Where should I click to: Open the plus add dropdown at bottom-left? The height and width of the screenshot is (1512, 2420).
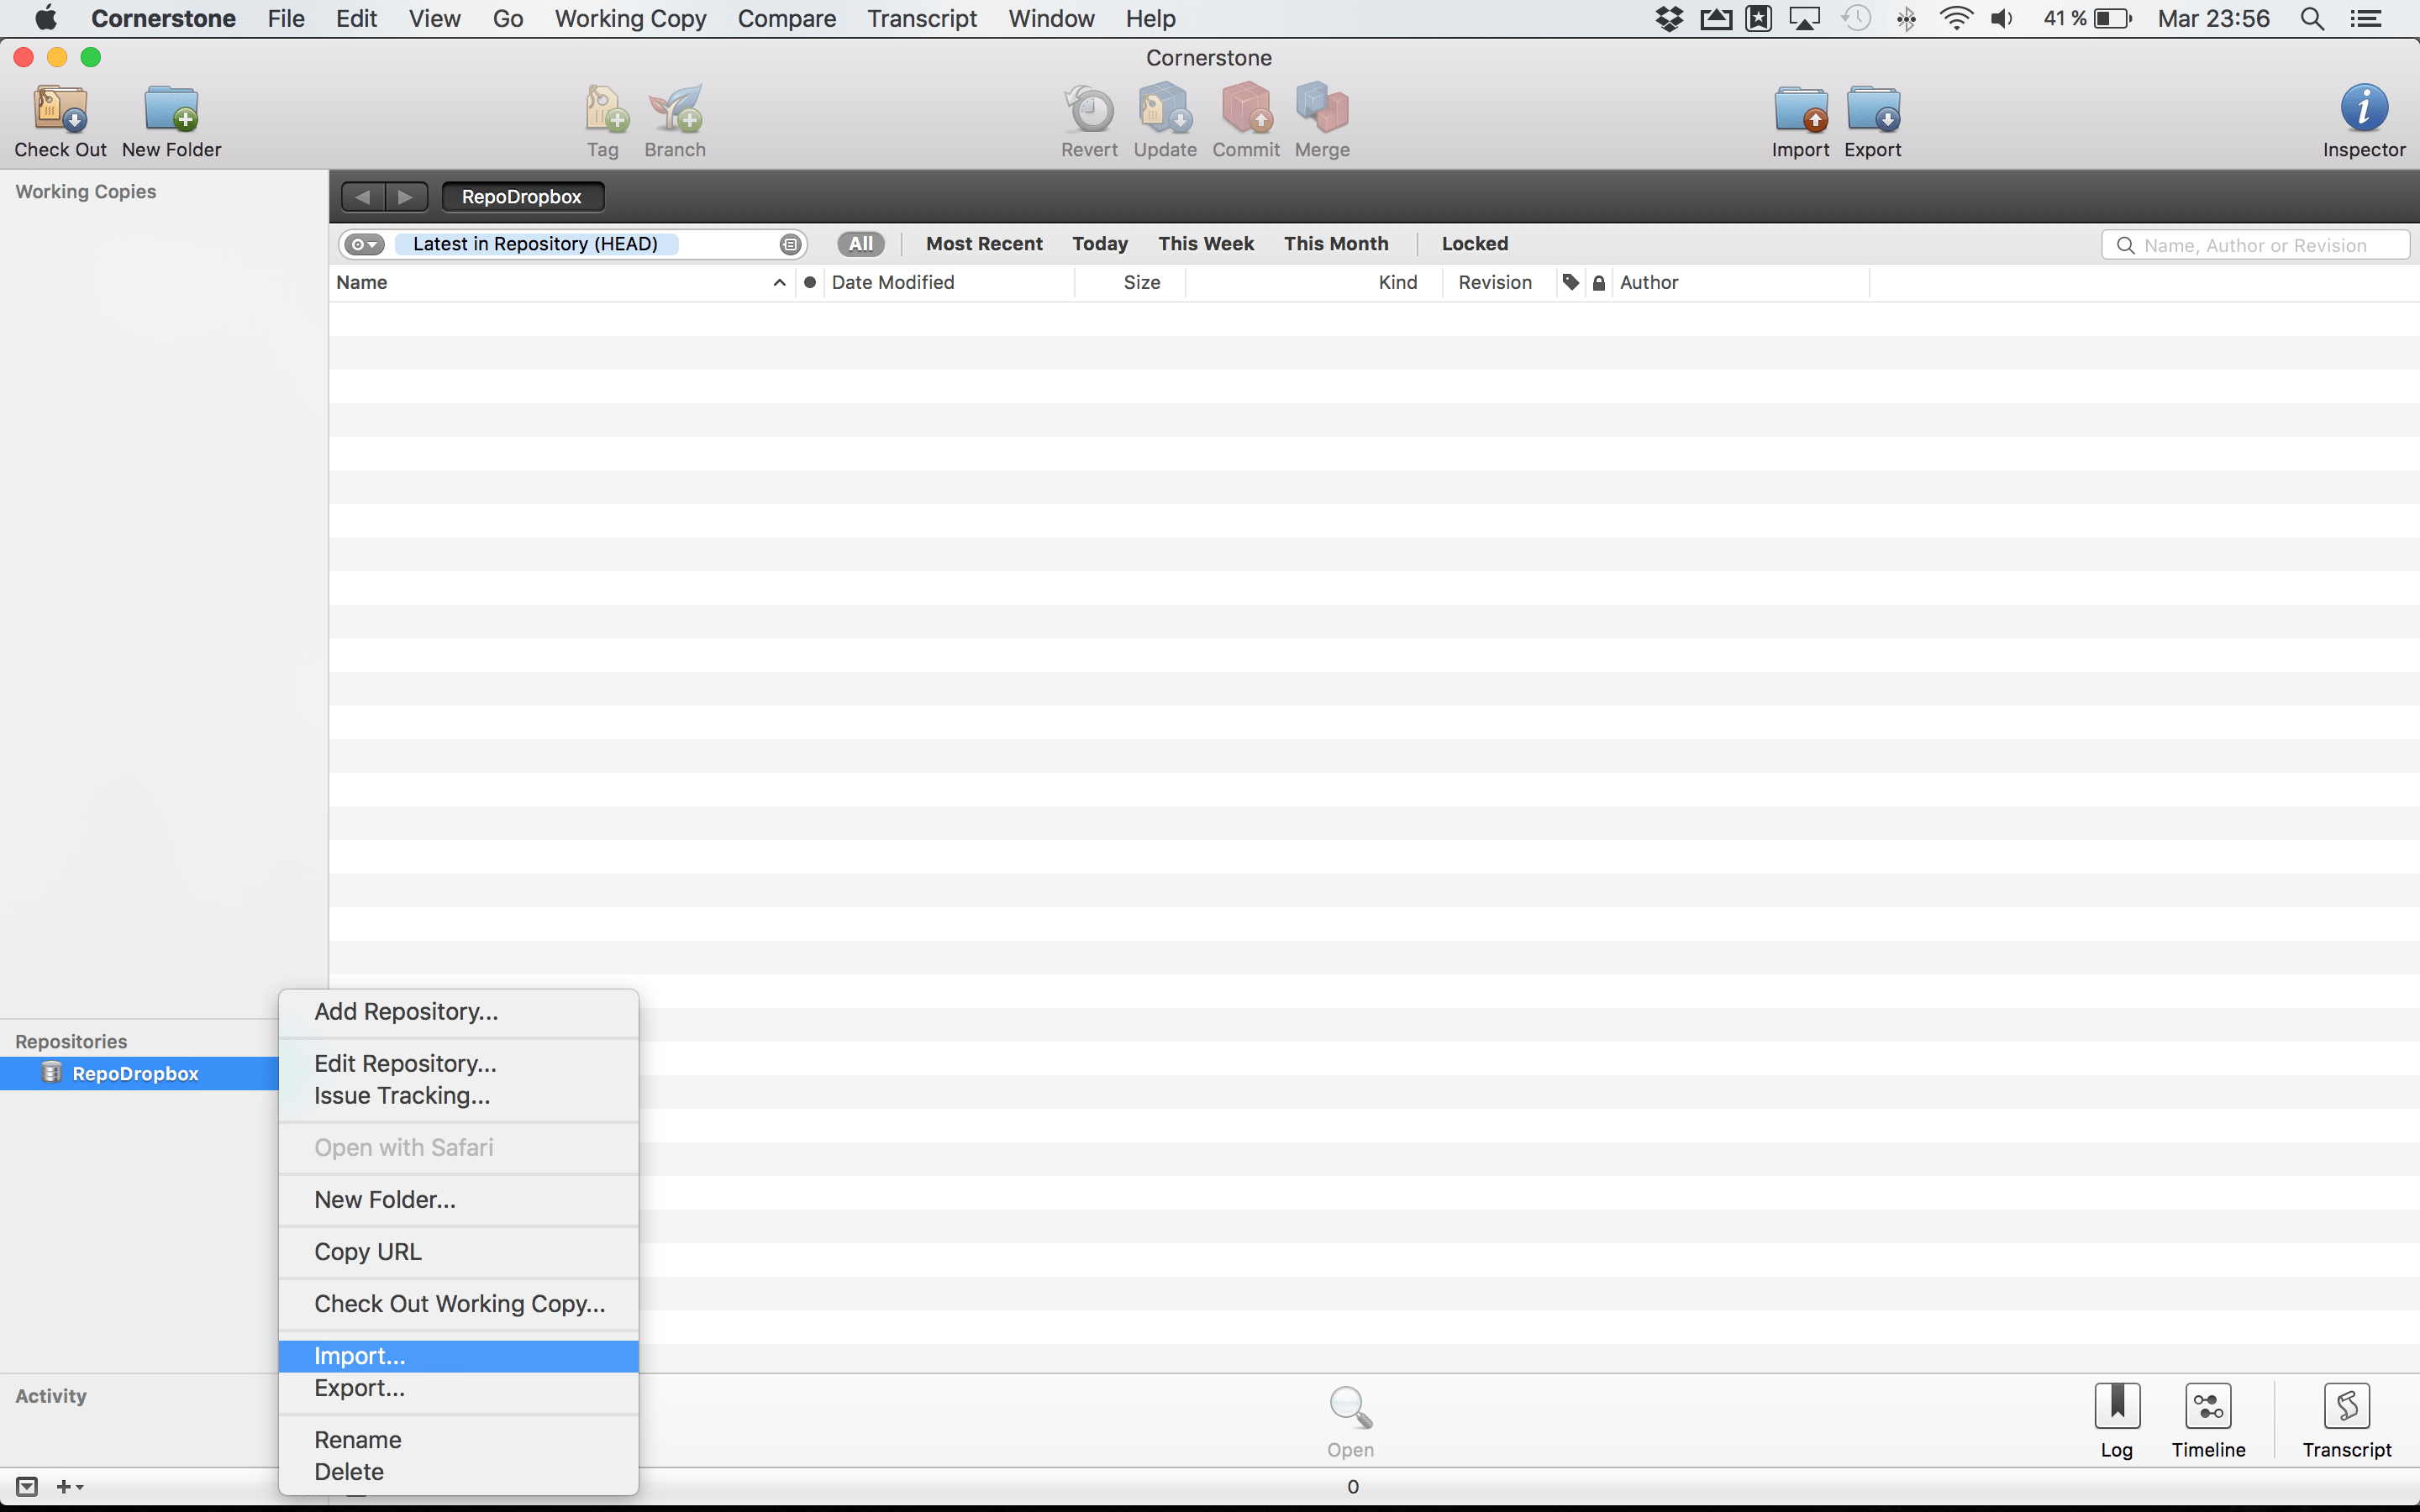(x=69, y=1487)
